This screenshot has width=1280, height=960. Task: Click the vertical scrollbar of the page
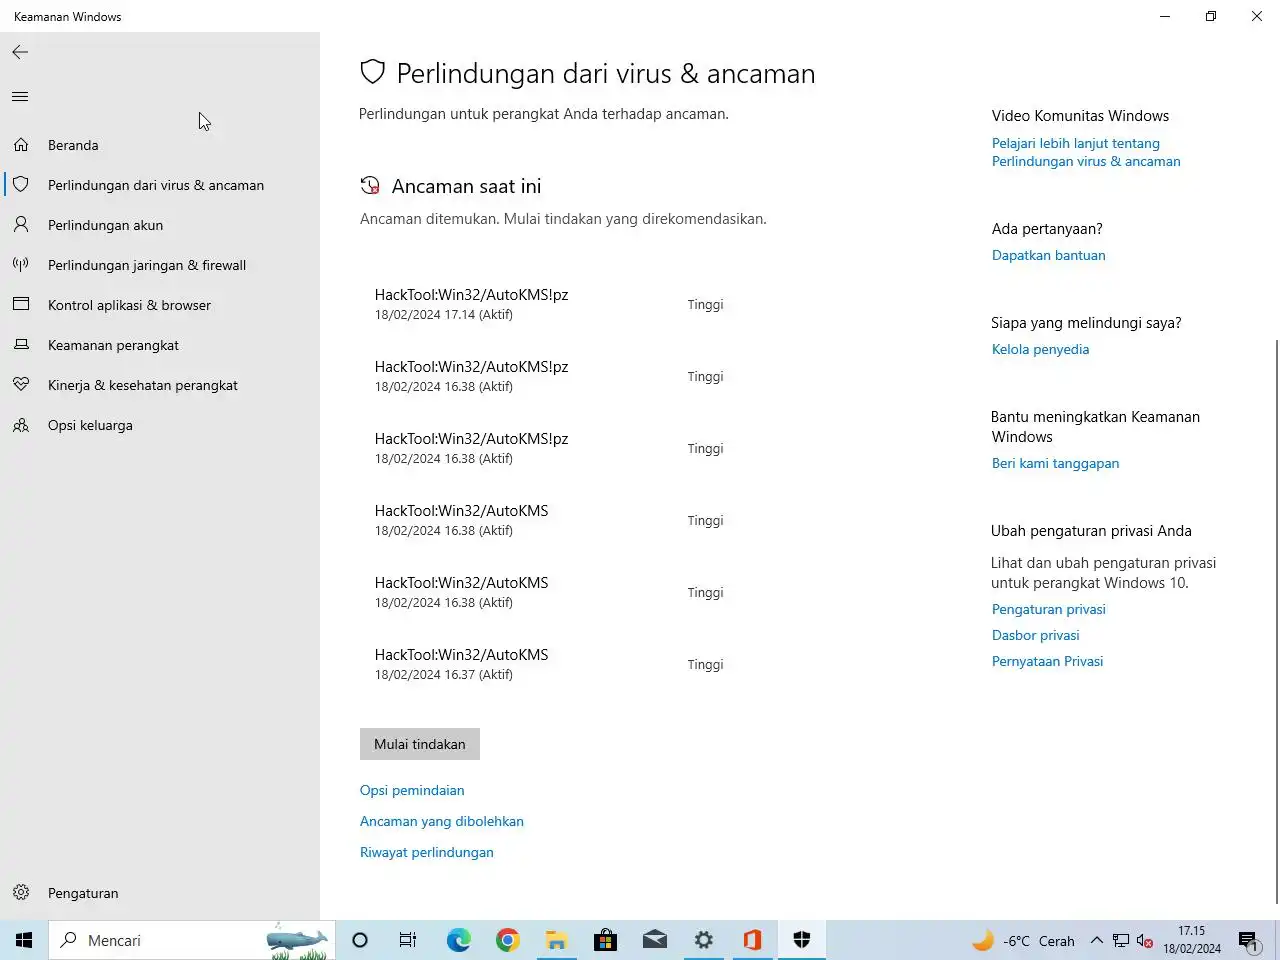click(1276, 620)
